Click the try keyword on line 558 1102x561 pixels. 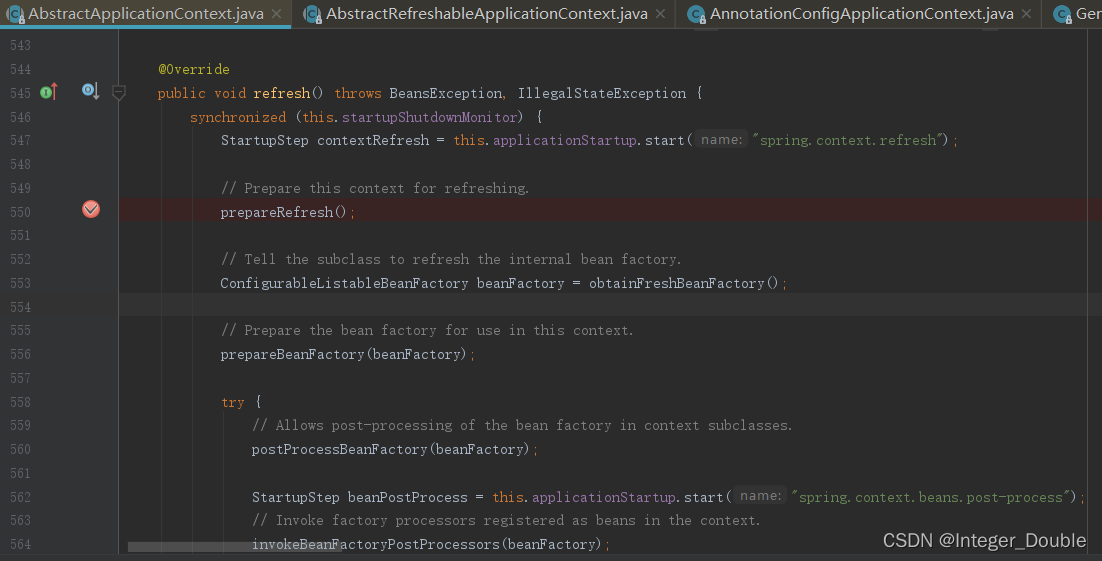pyautogui.click(x=233, y=402)
